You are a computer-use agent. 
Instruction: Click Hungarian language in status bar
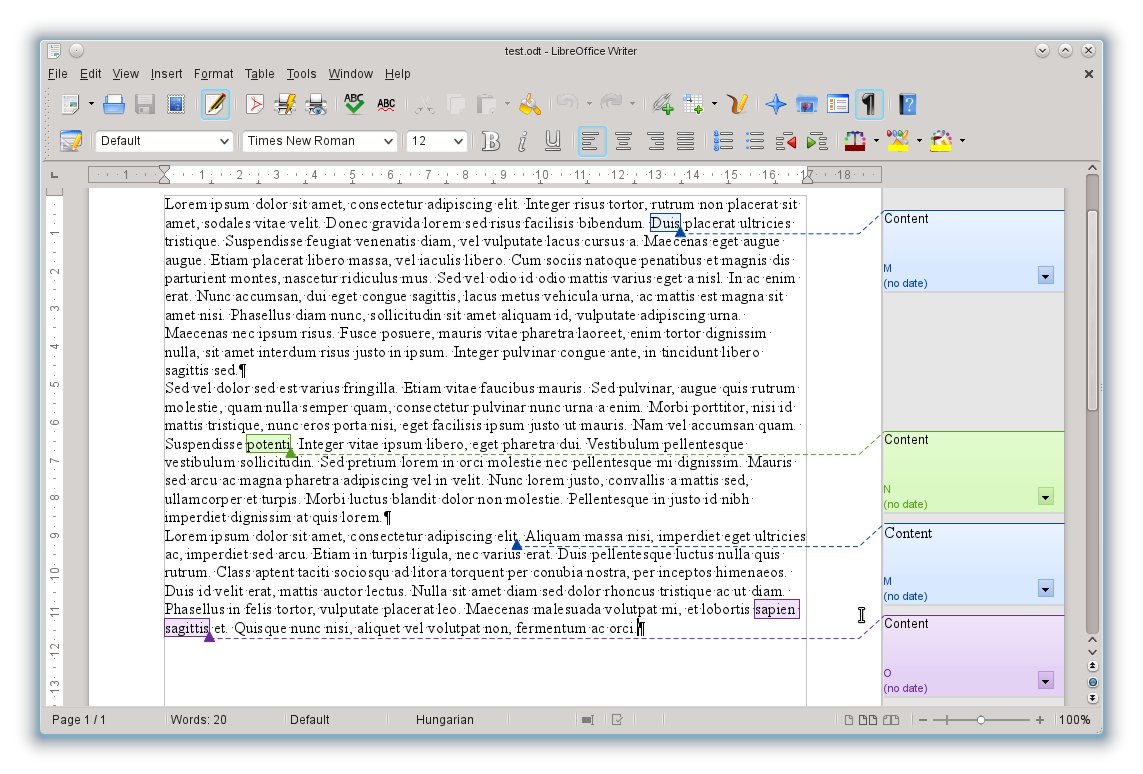(x=445, y=719)
